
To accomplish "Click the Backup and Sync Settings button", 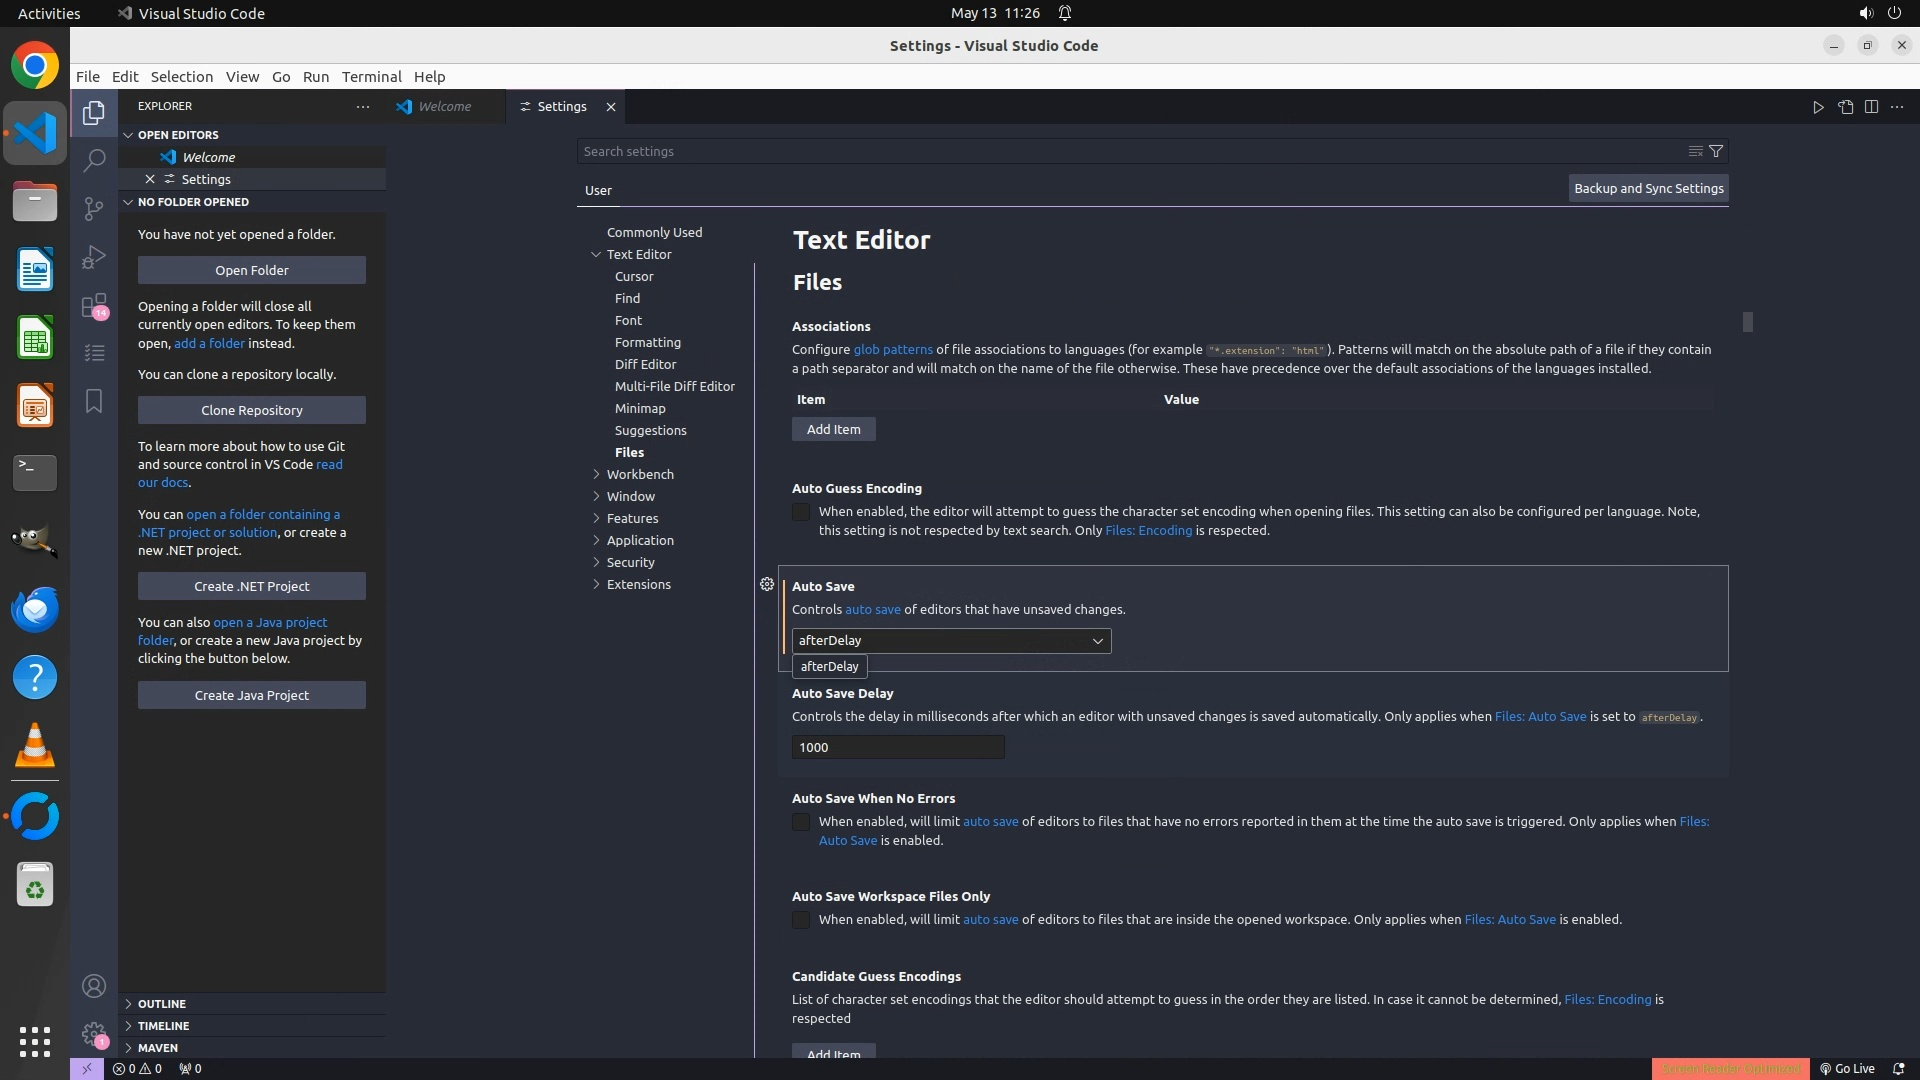I will (1648, 188).
